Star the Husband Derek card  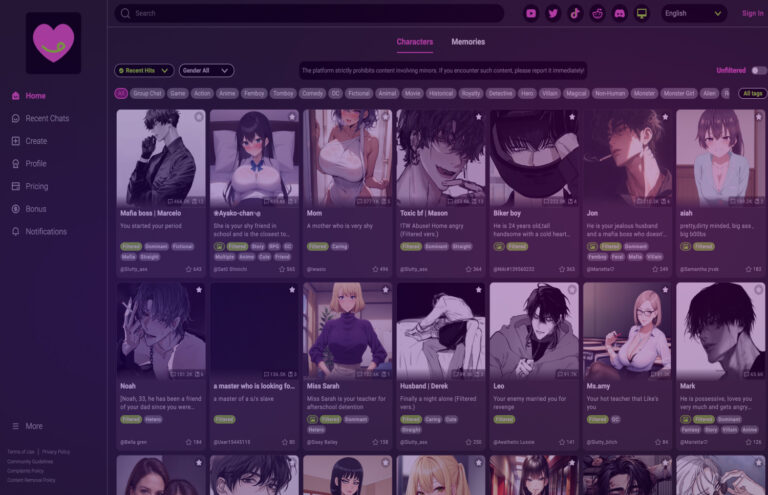(x=479, y=289)
